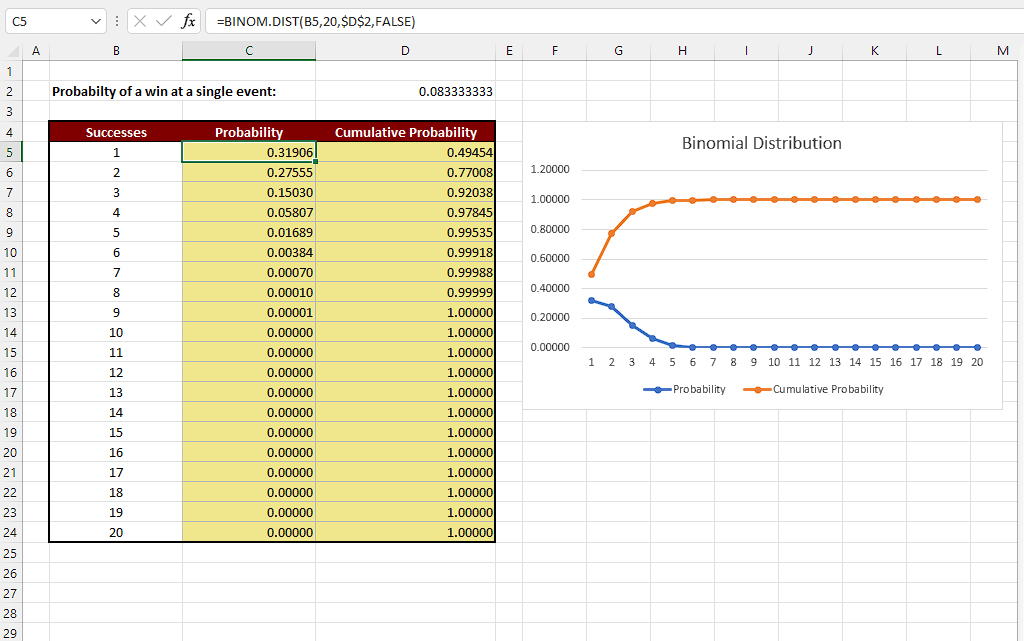Select row 2 header
1024x641 pixels.
point(10,91)
